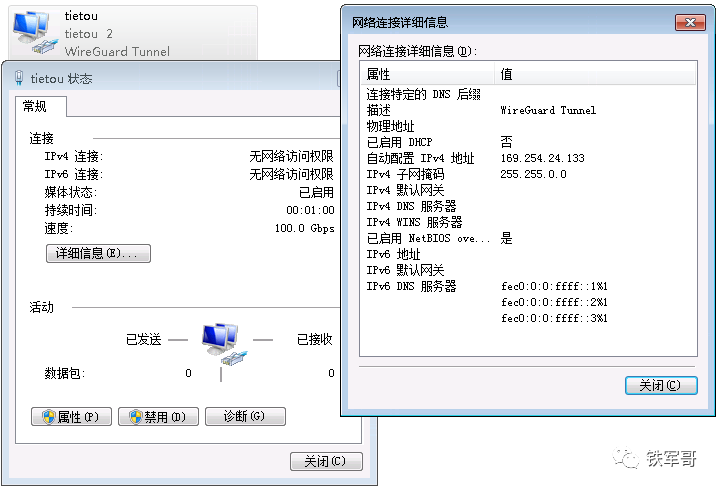Click the value fec0:0:0:ffff::3%1

tap(554, 318)
